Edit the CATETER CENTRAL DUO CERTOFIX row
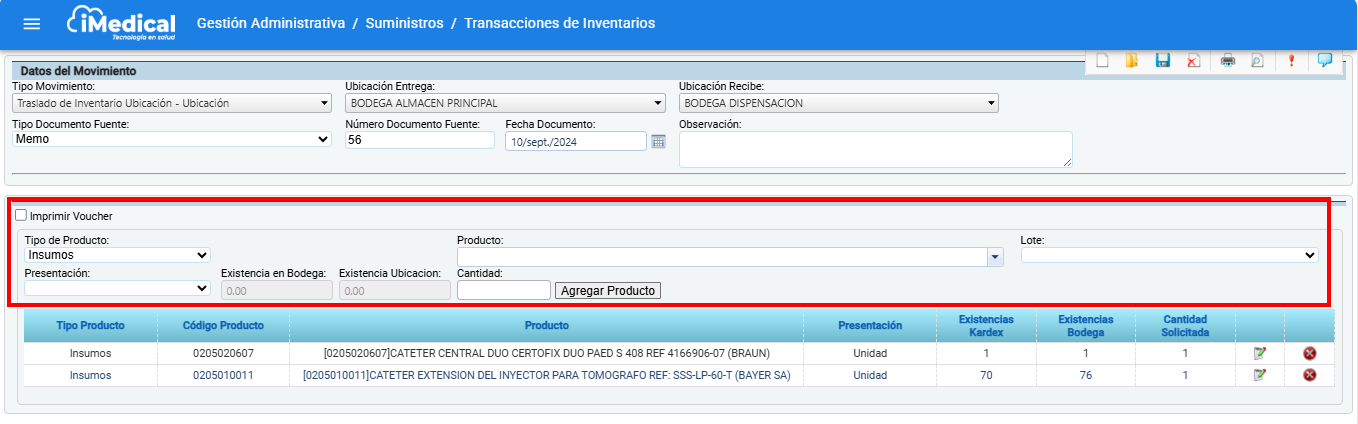 (x=1260, y=353)
